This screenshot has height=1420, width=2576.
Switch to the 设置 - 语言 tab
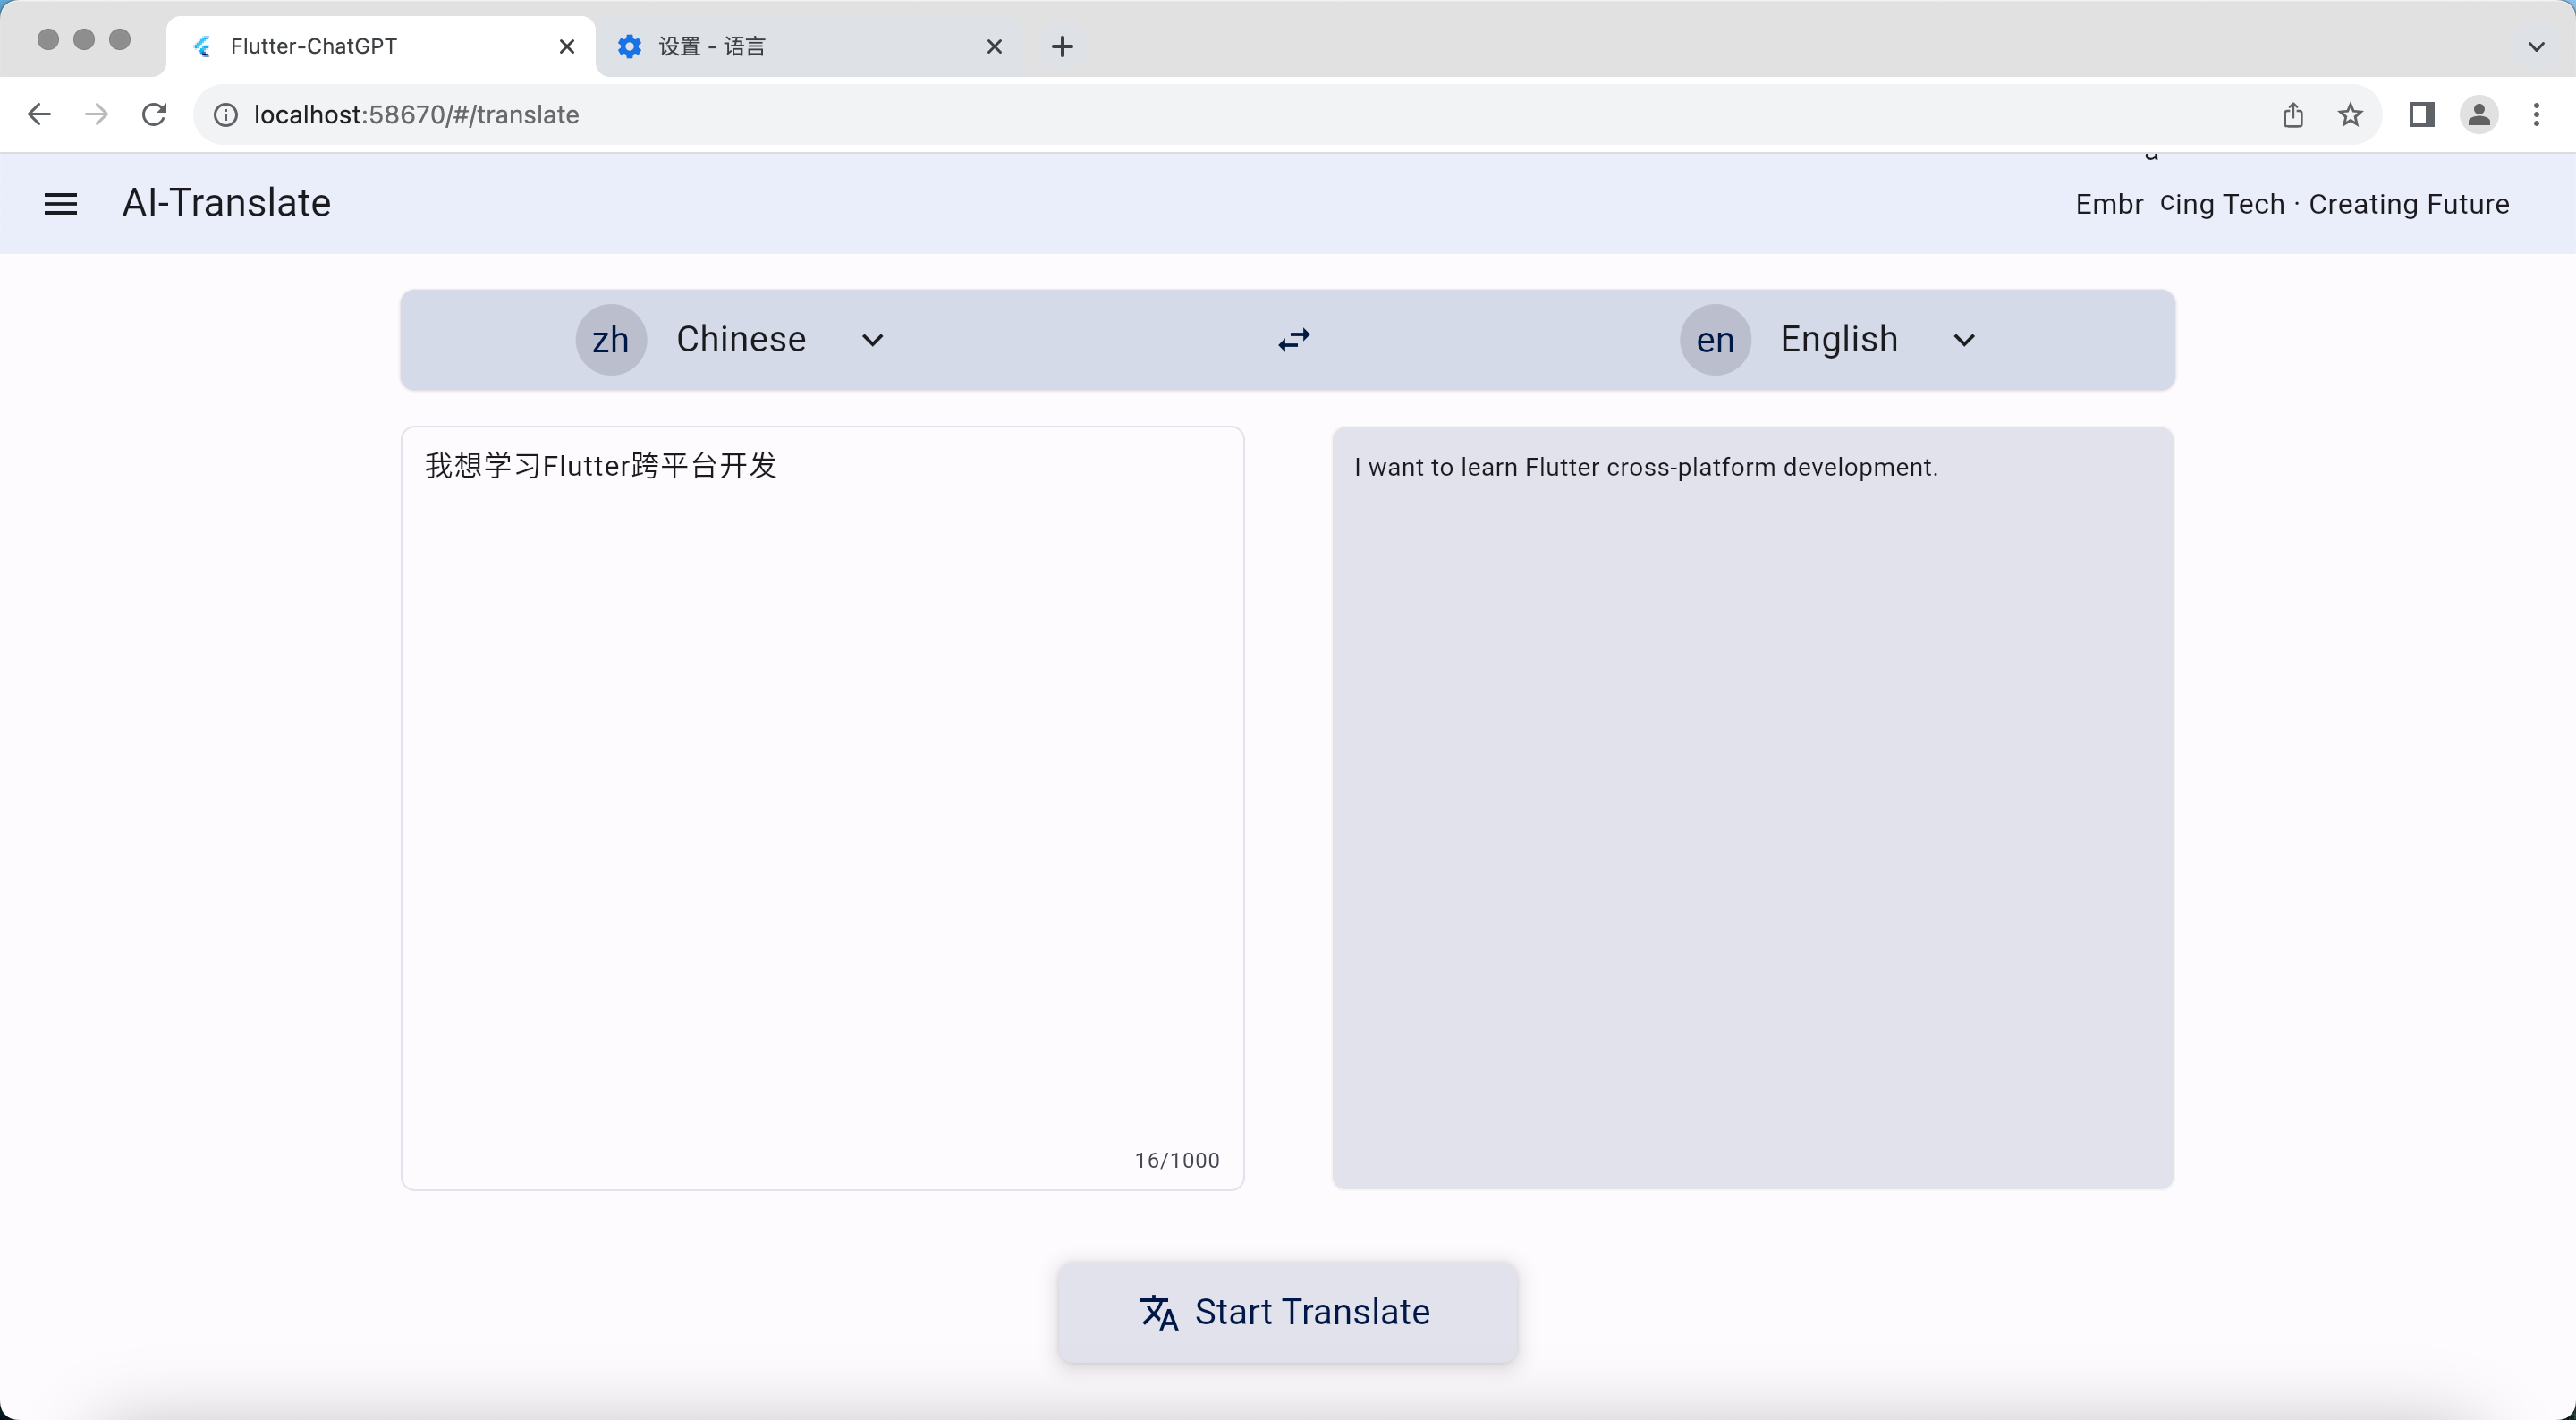coord(790,46)
